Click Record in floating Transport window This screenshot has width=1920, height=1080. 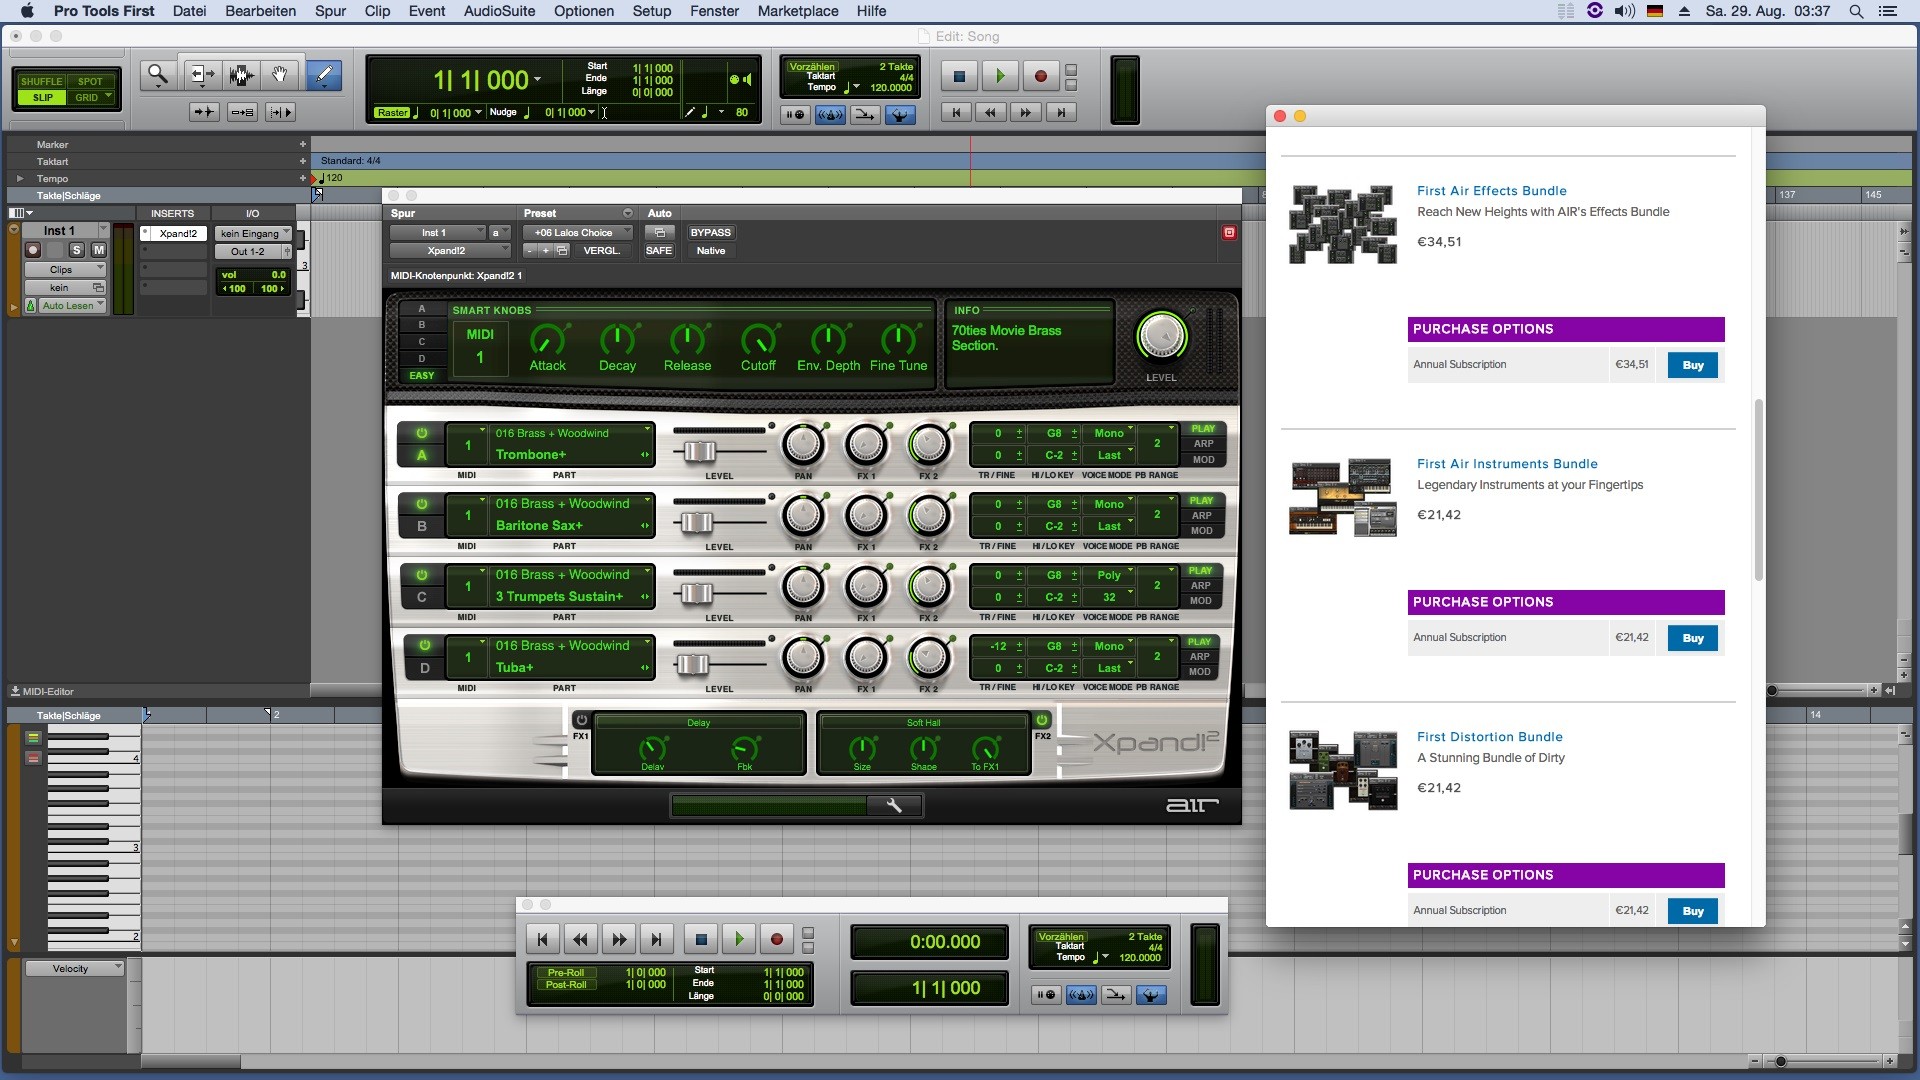click(777, 940)
